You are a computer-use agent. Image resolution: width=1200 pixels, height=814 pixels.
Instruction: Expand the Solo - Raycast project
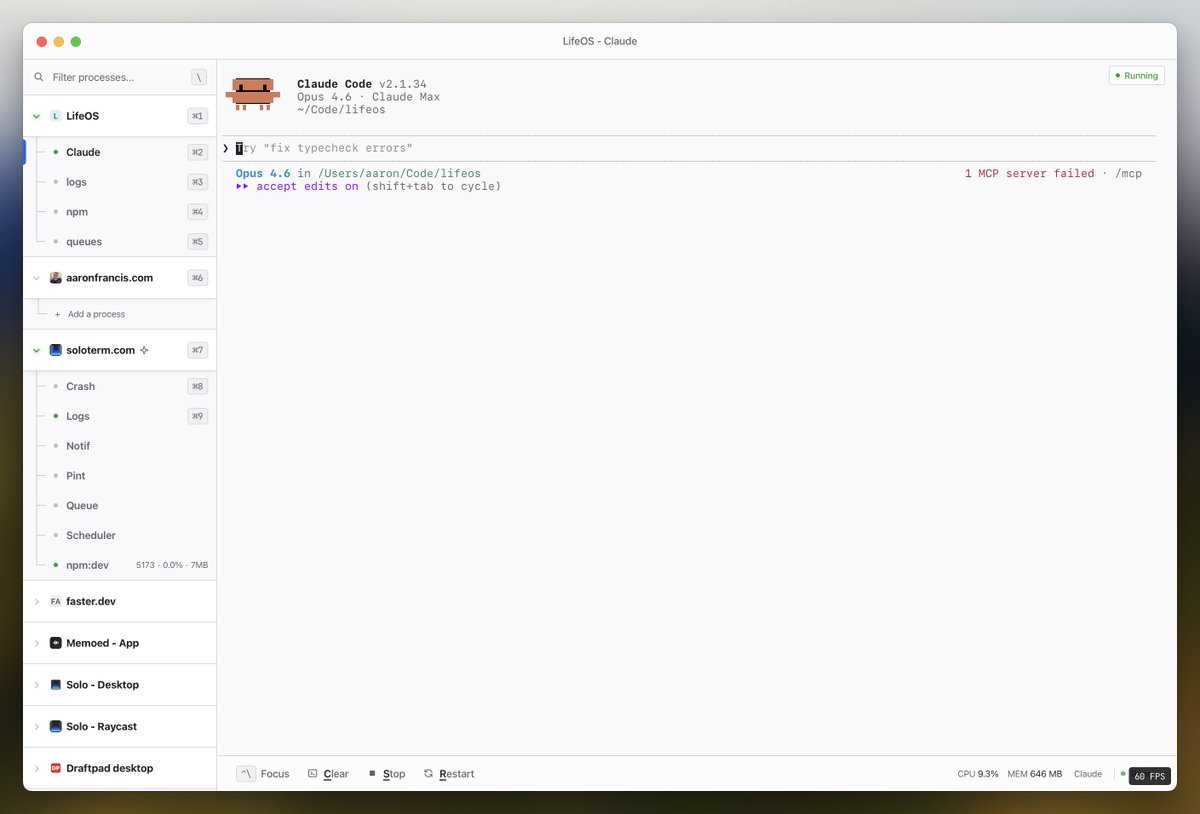37,727
